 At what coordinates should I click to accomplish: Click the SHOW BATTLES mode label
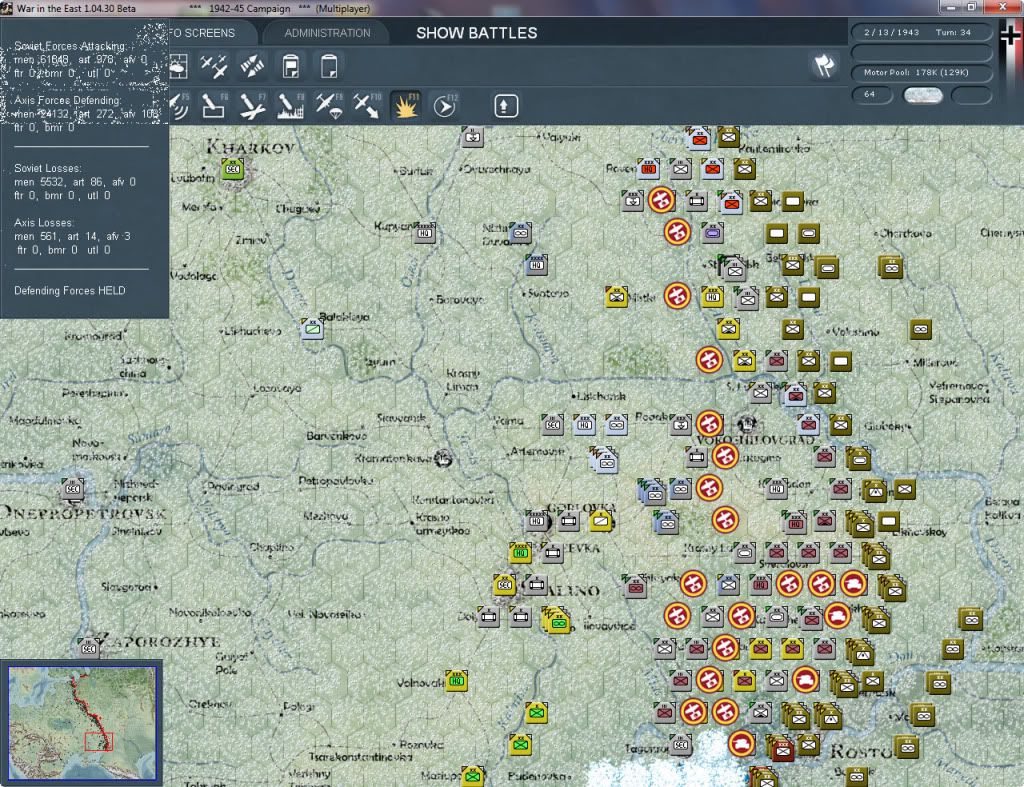[477, 33]
